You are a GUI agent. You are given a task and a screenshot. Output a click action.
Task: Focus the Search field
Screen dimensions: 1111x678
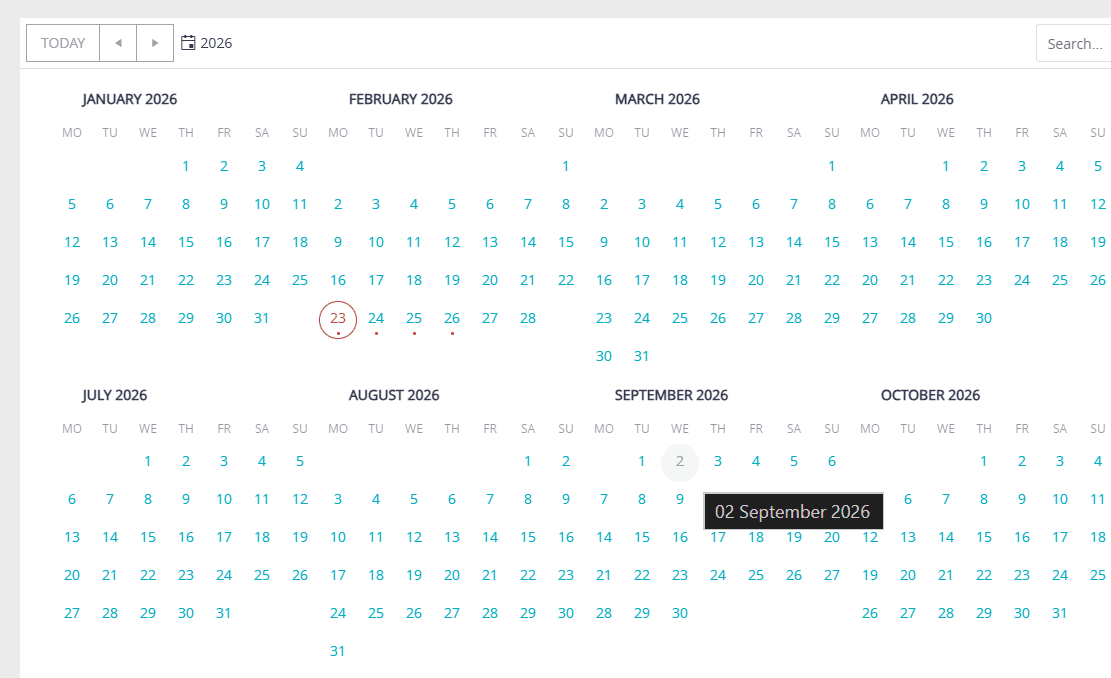click(x=1074, y=44)
